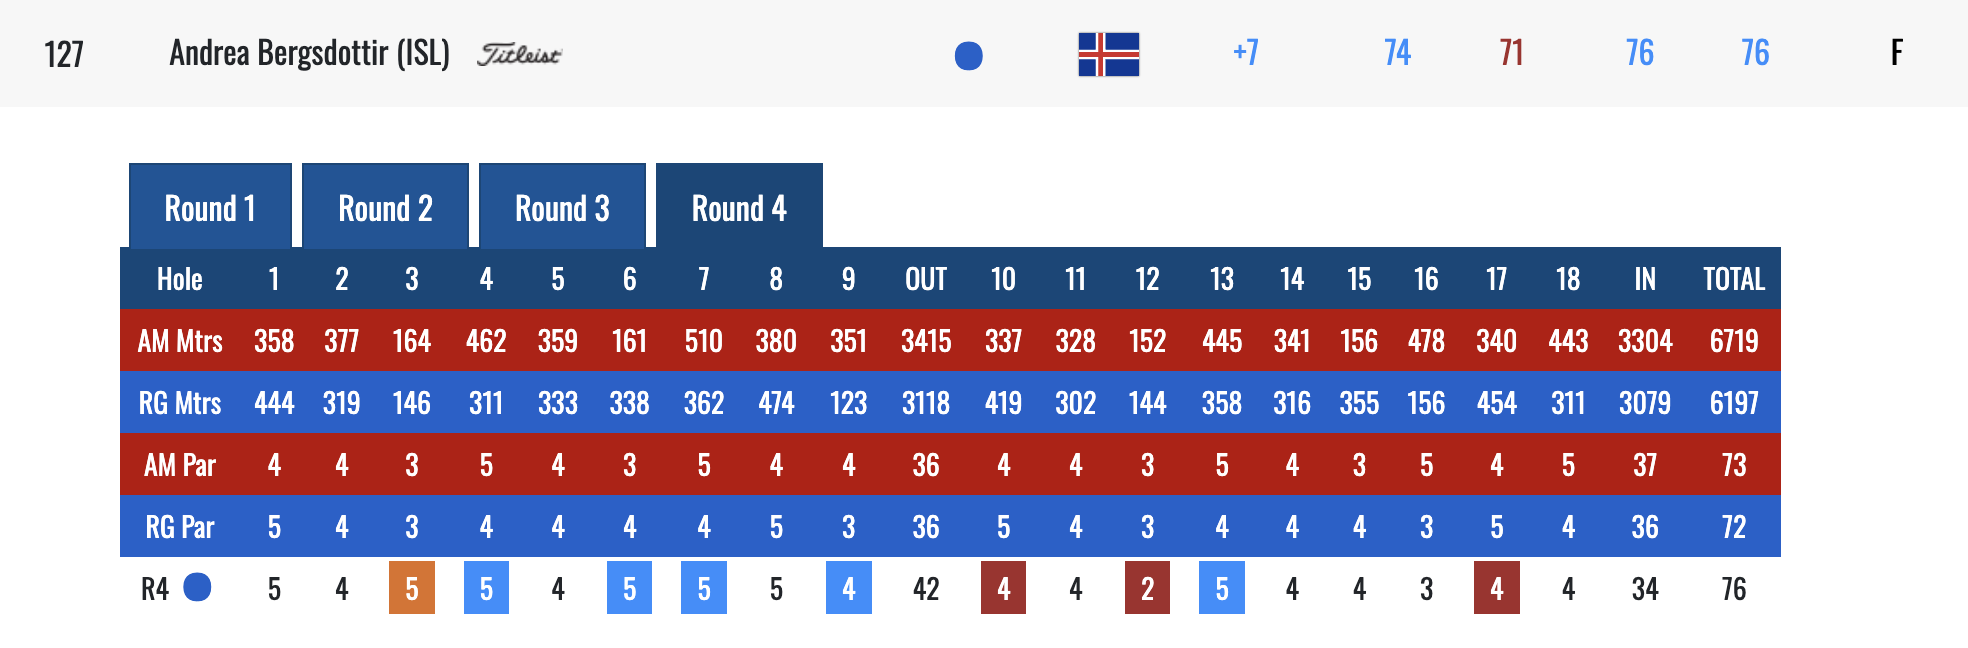
Task: Open the Round 1 tab
Action: 210,208
